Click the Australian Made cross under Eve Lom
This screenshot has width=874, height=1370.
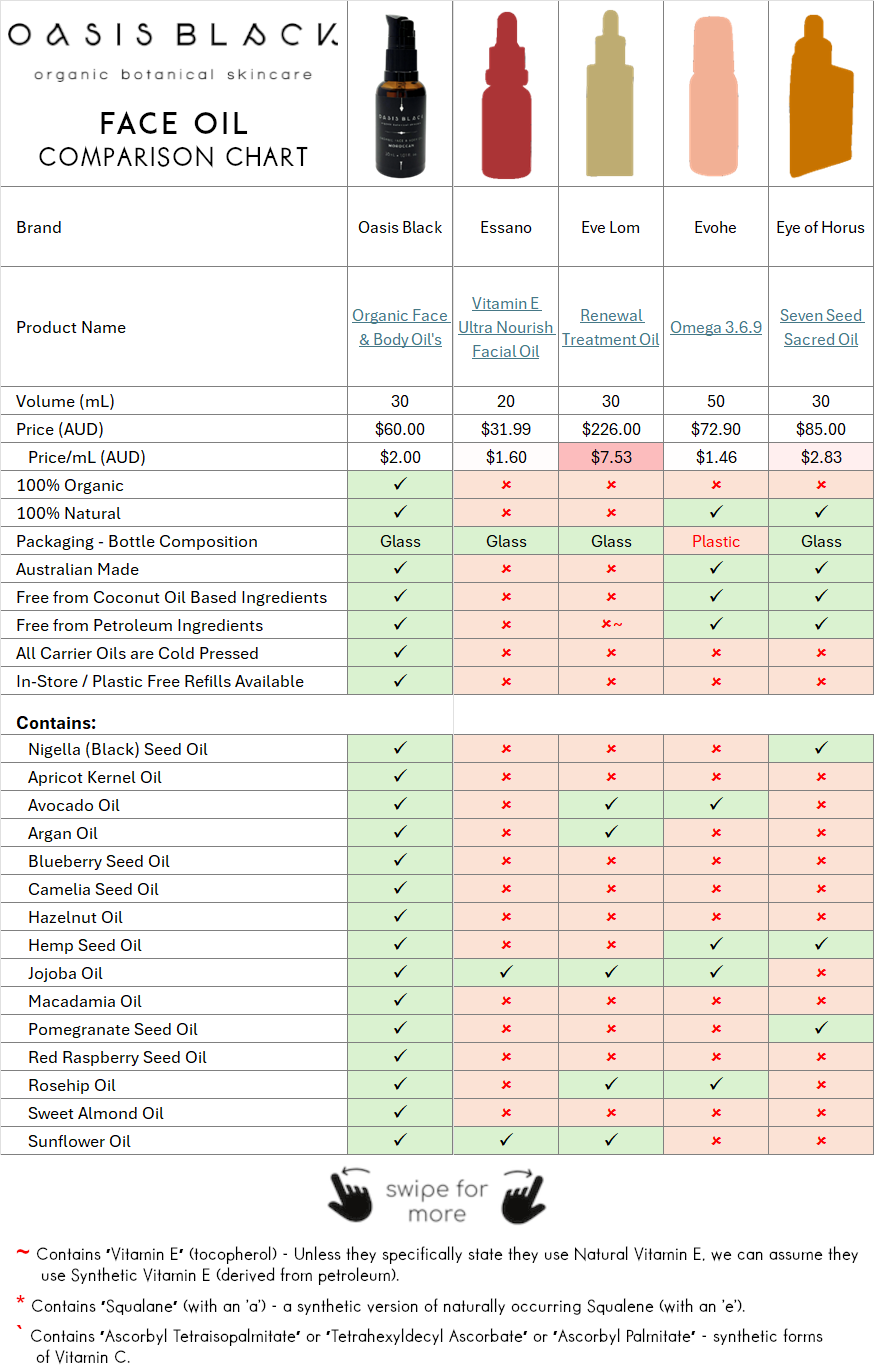[x=610, y=569]
